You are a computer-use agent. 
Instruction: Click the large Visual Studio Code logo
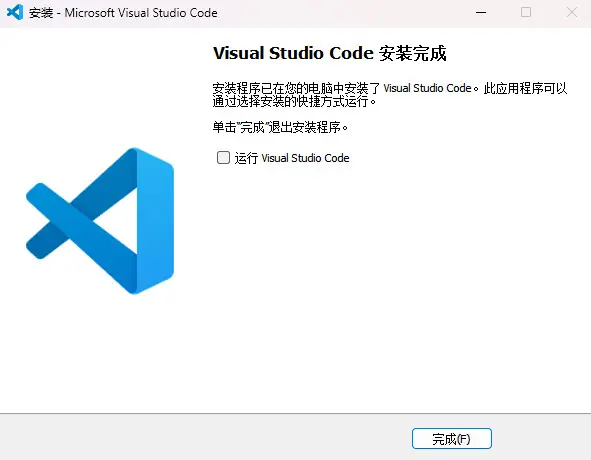[x=100, y=221]
